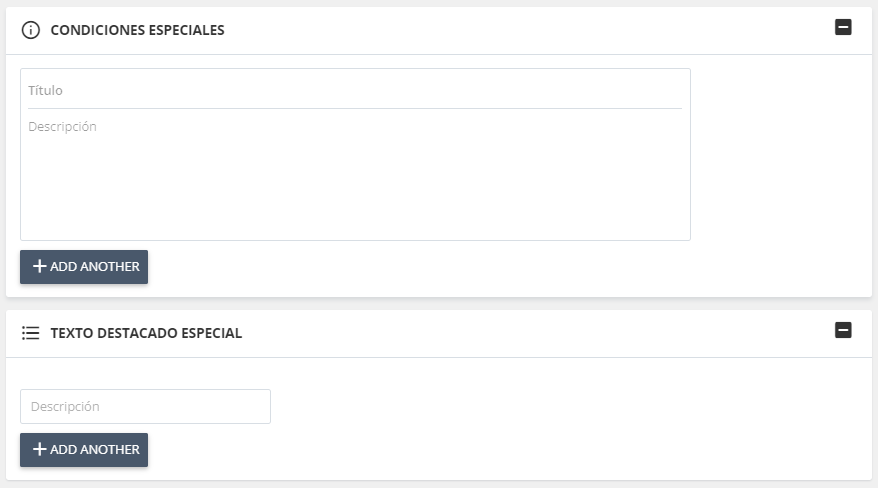Click the plus icon in the lower Add Another button
The width and height of the screenshot is (878, 488).
point(39,449)
